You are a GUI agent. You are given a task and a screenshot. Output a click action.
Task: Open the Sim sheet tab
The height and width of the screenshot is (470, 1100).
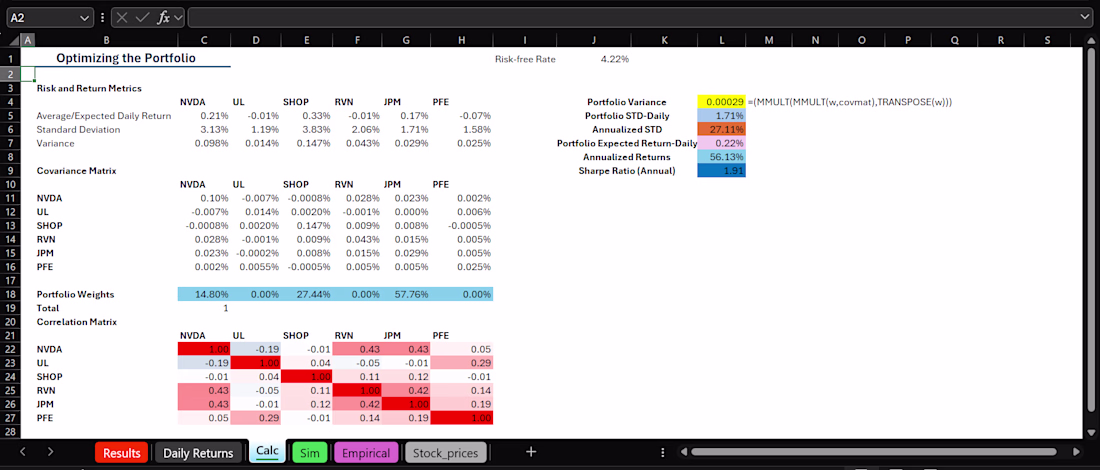[309, 453]
